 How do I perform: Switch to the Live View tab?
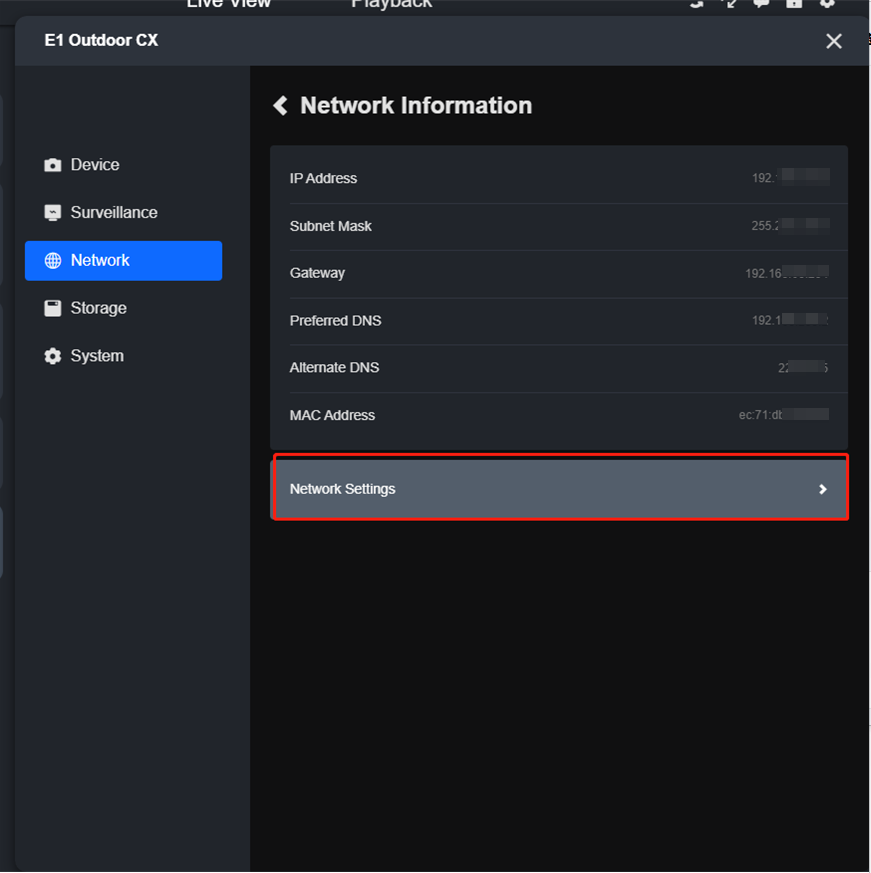point(228,4)
